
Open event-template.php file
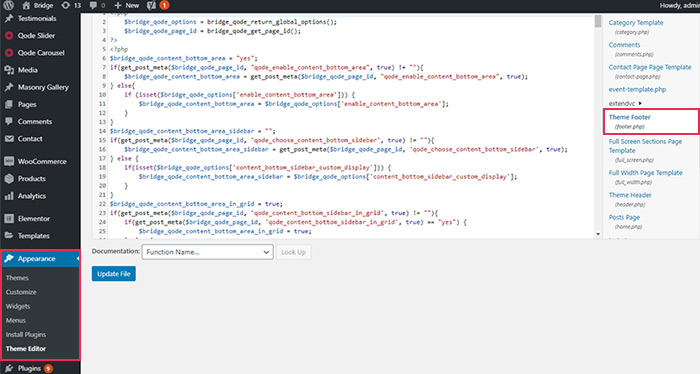pos(637,90)
